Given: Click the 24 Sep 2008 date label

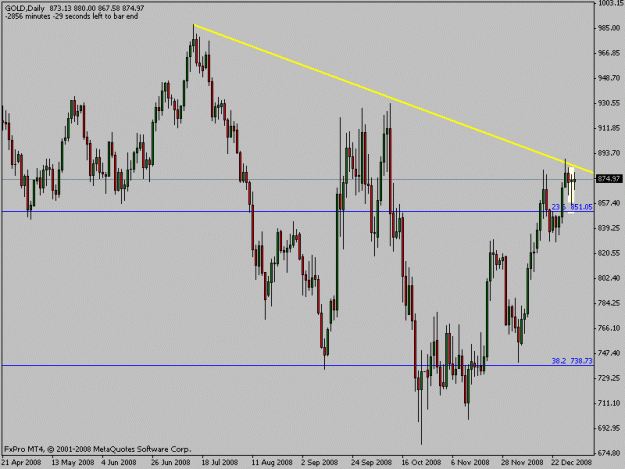Looking at the screenshot, I should click(x=371, y=462).
